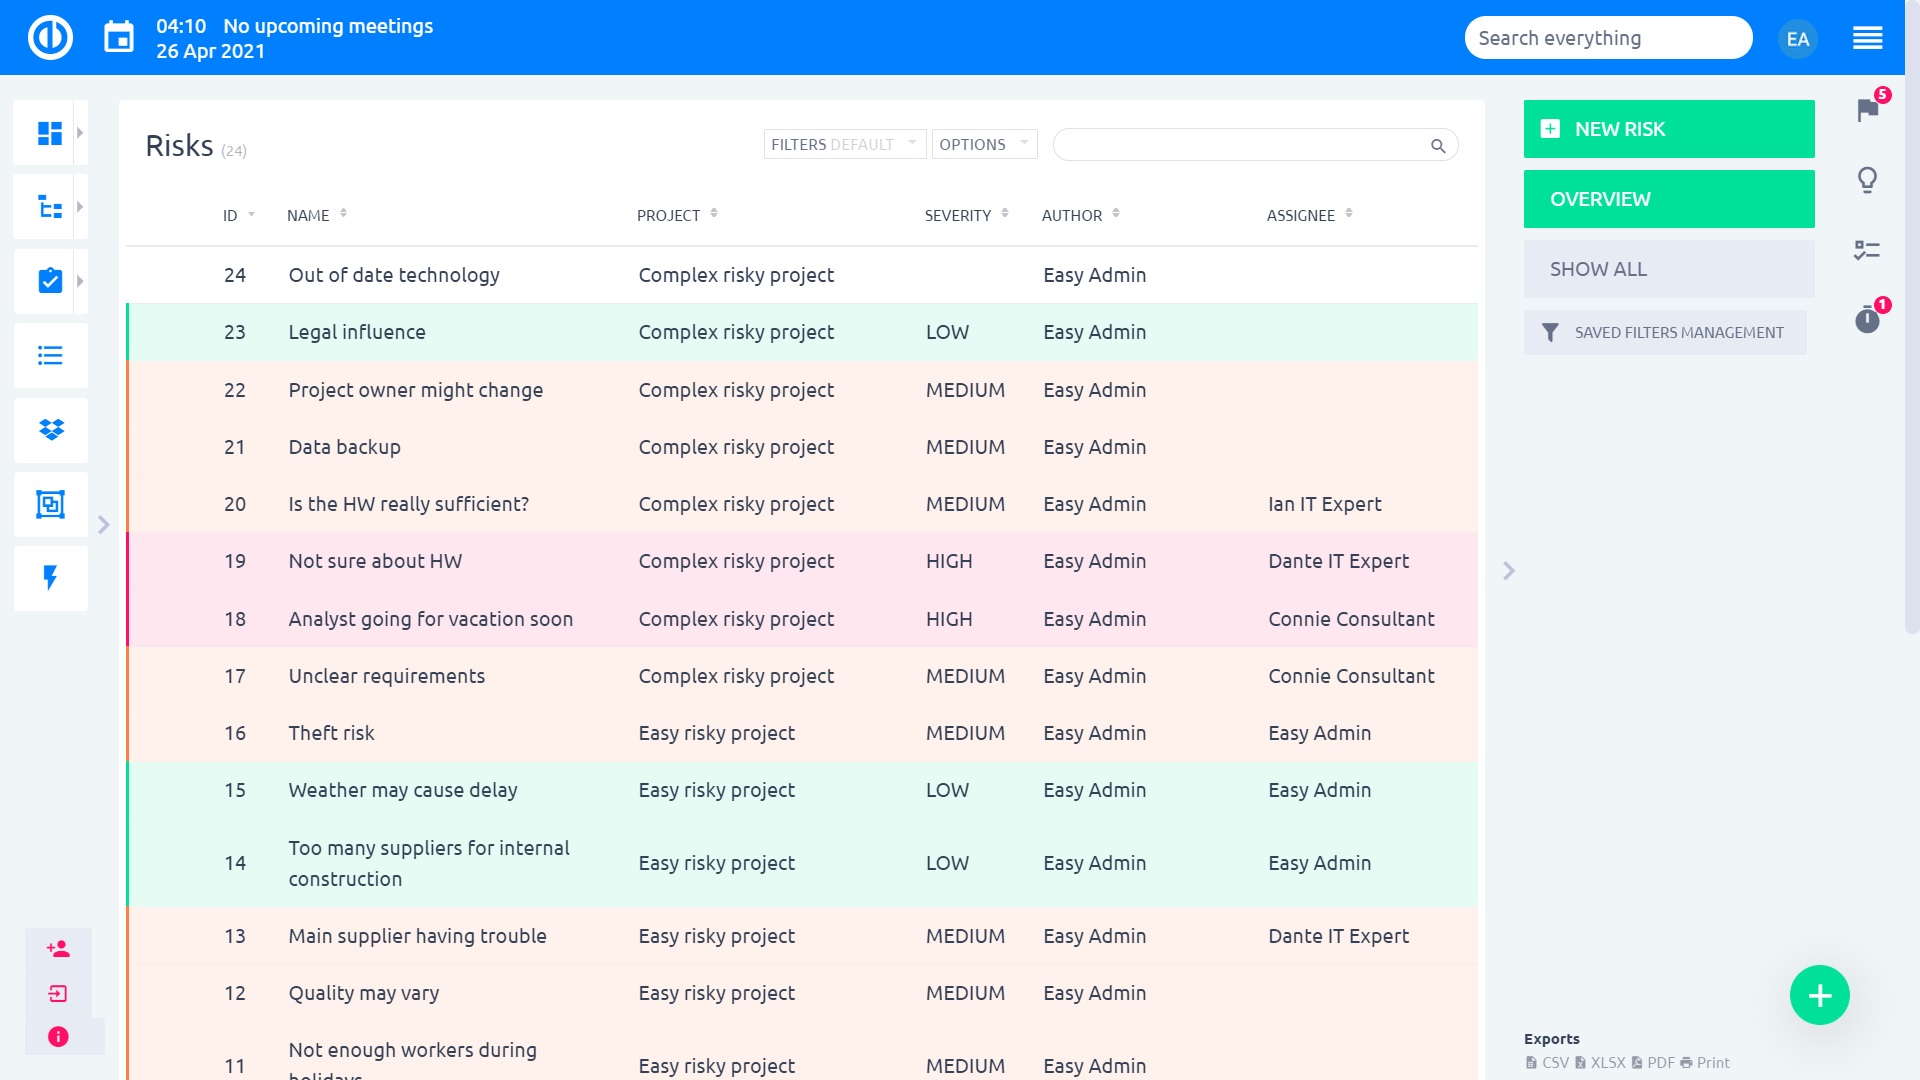Open the calendar icon in top bar
Viewport: 1920px width, 1080px height.
pyautogui.click(x=119, y=38)
